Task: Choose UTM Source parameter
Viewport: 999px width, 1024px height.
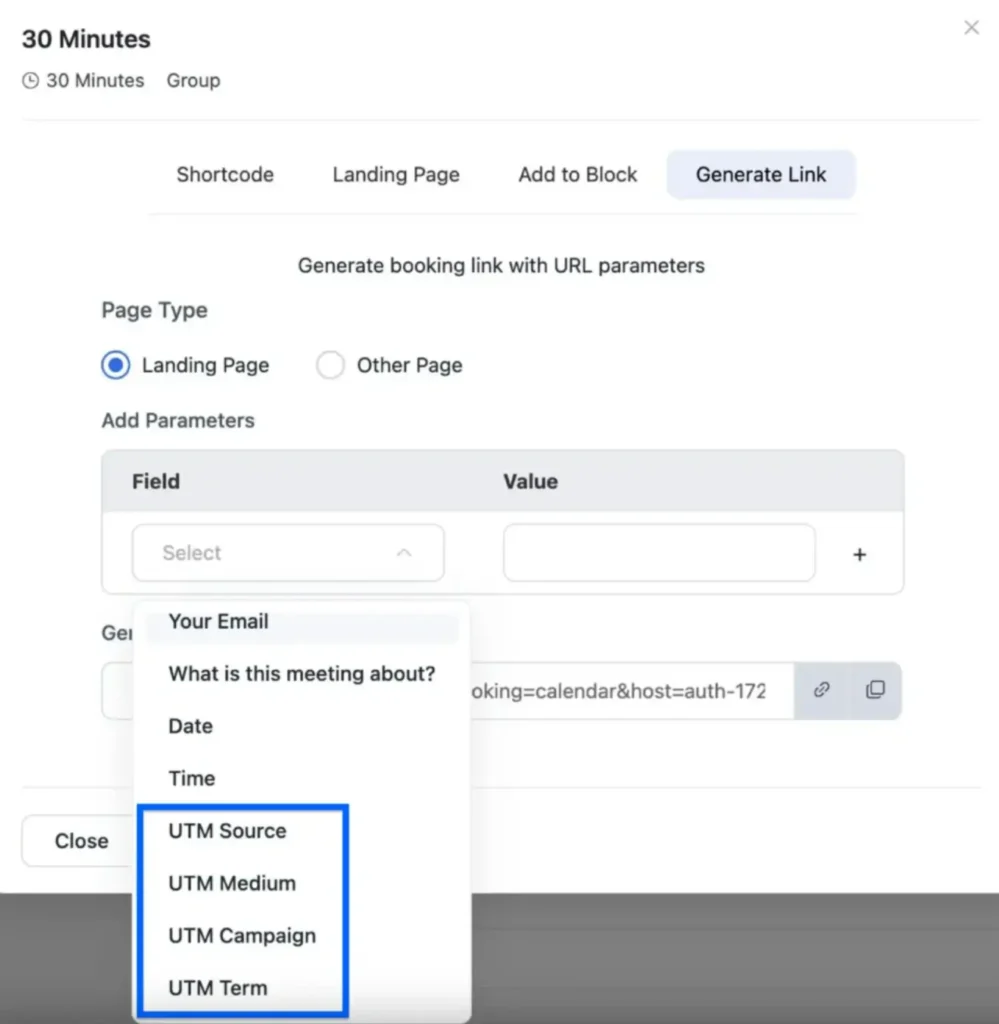Action: [x=227, y=831]
